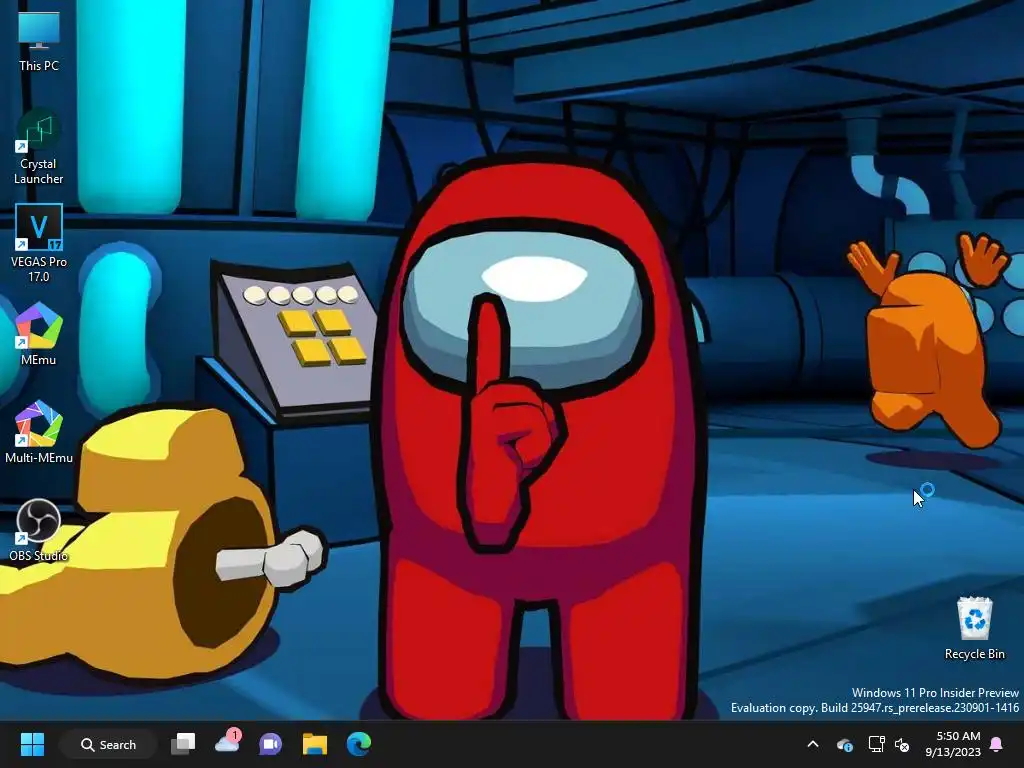
Task: Open File Explorer from the taskbar
Action: 315,744
